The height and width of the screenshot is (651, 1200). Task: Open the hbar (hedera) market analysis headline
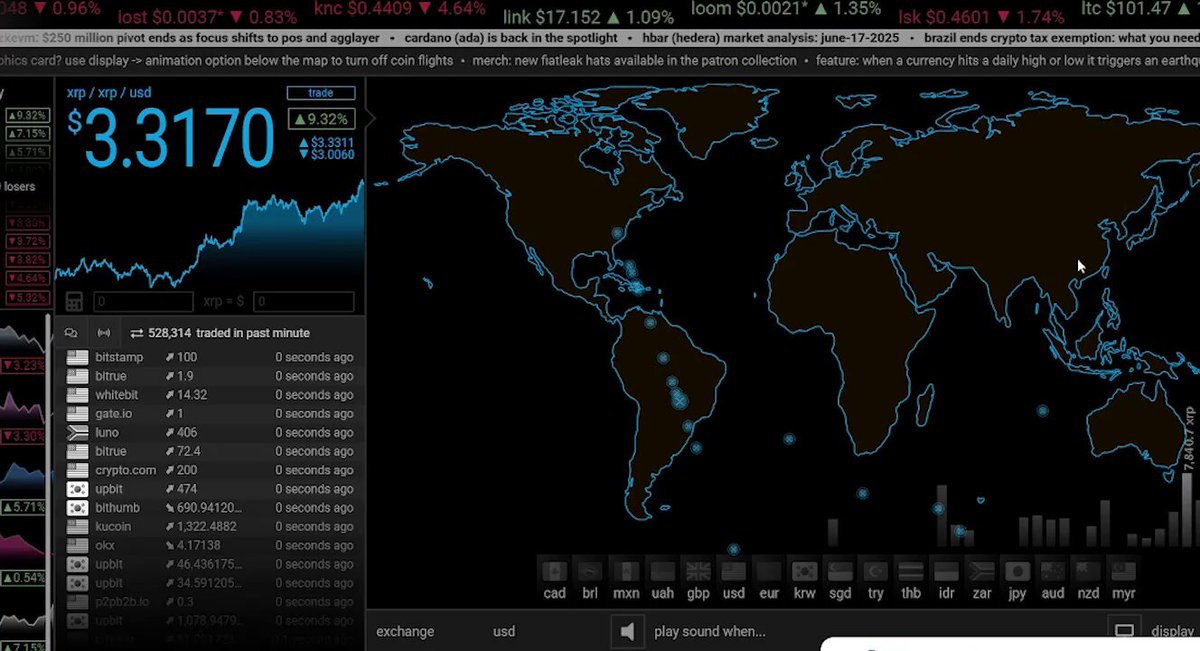[770, 38]
